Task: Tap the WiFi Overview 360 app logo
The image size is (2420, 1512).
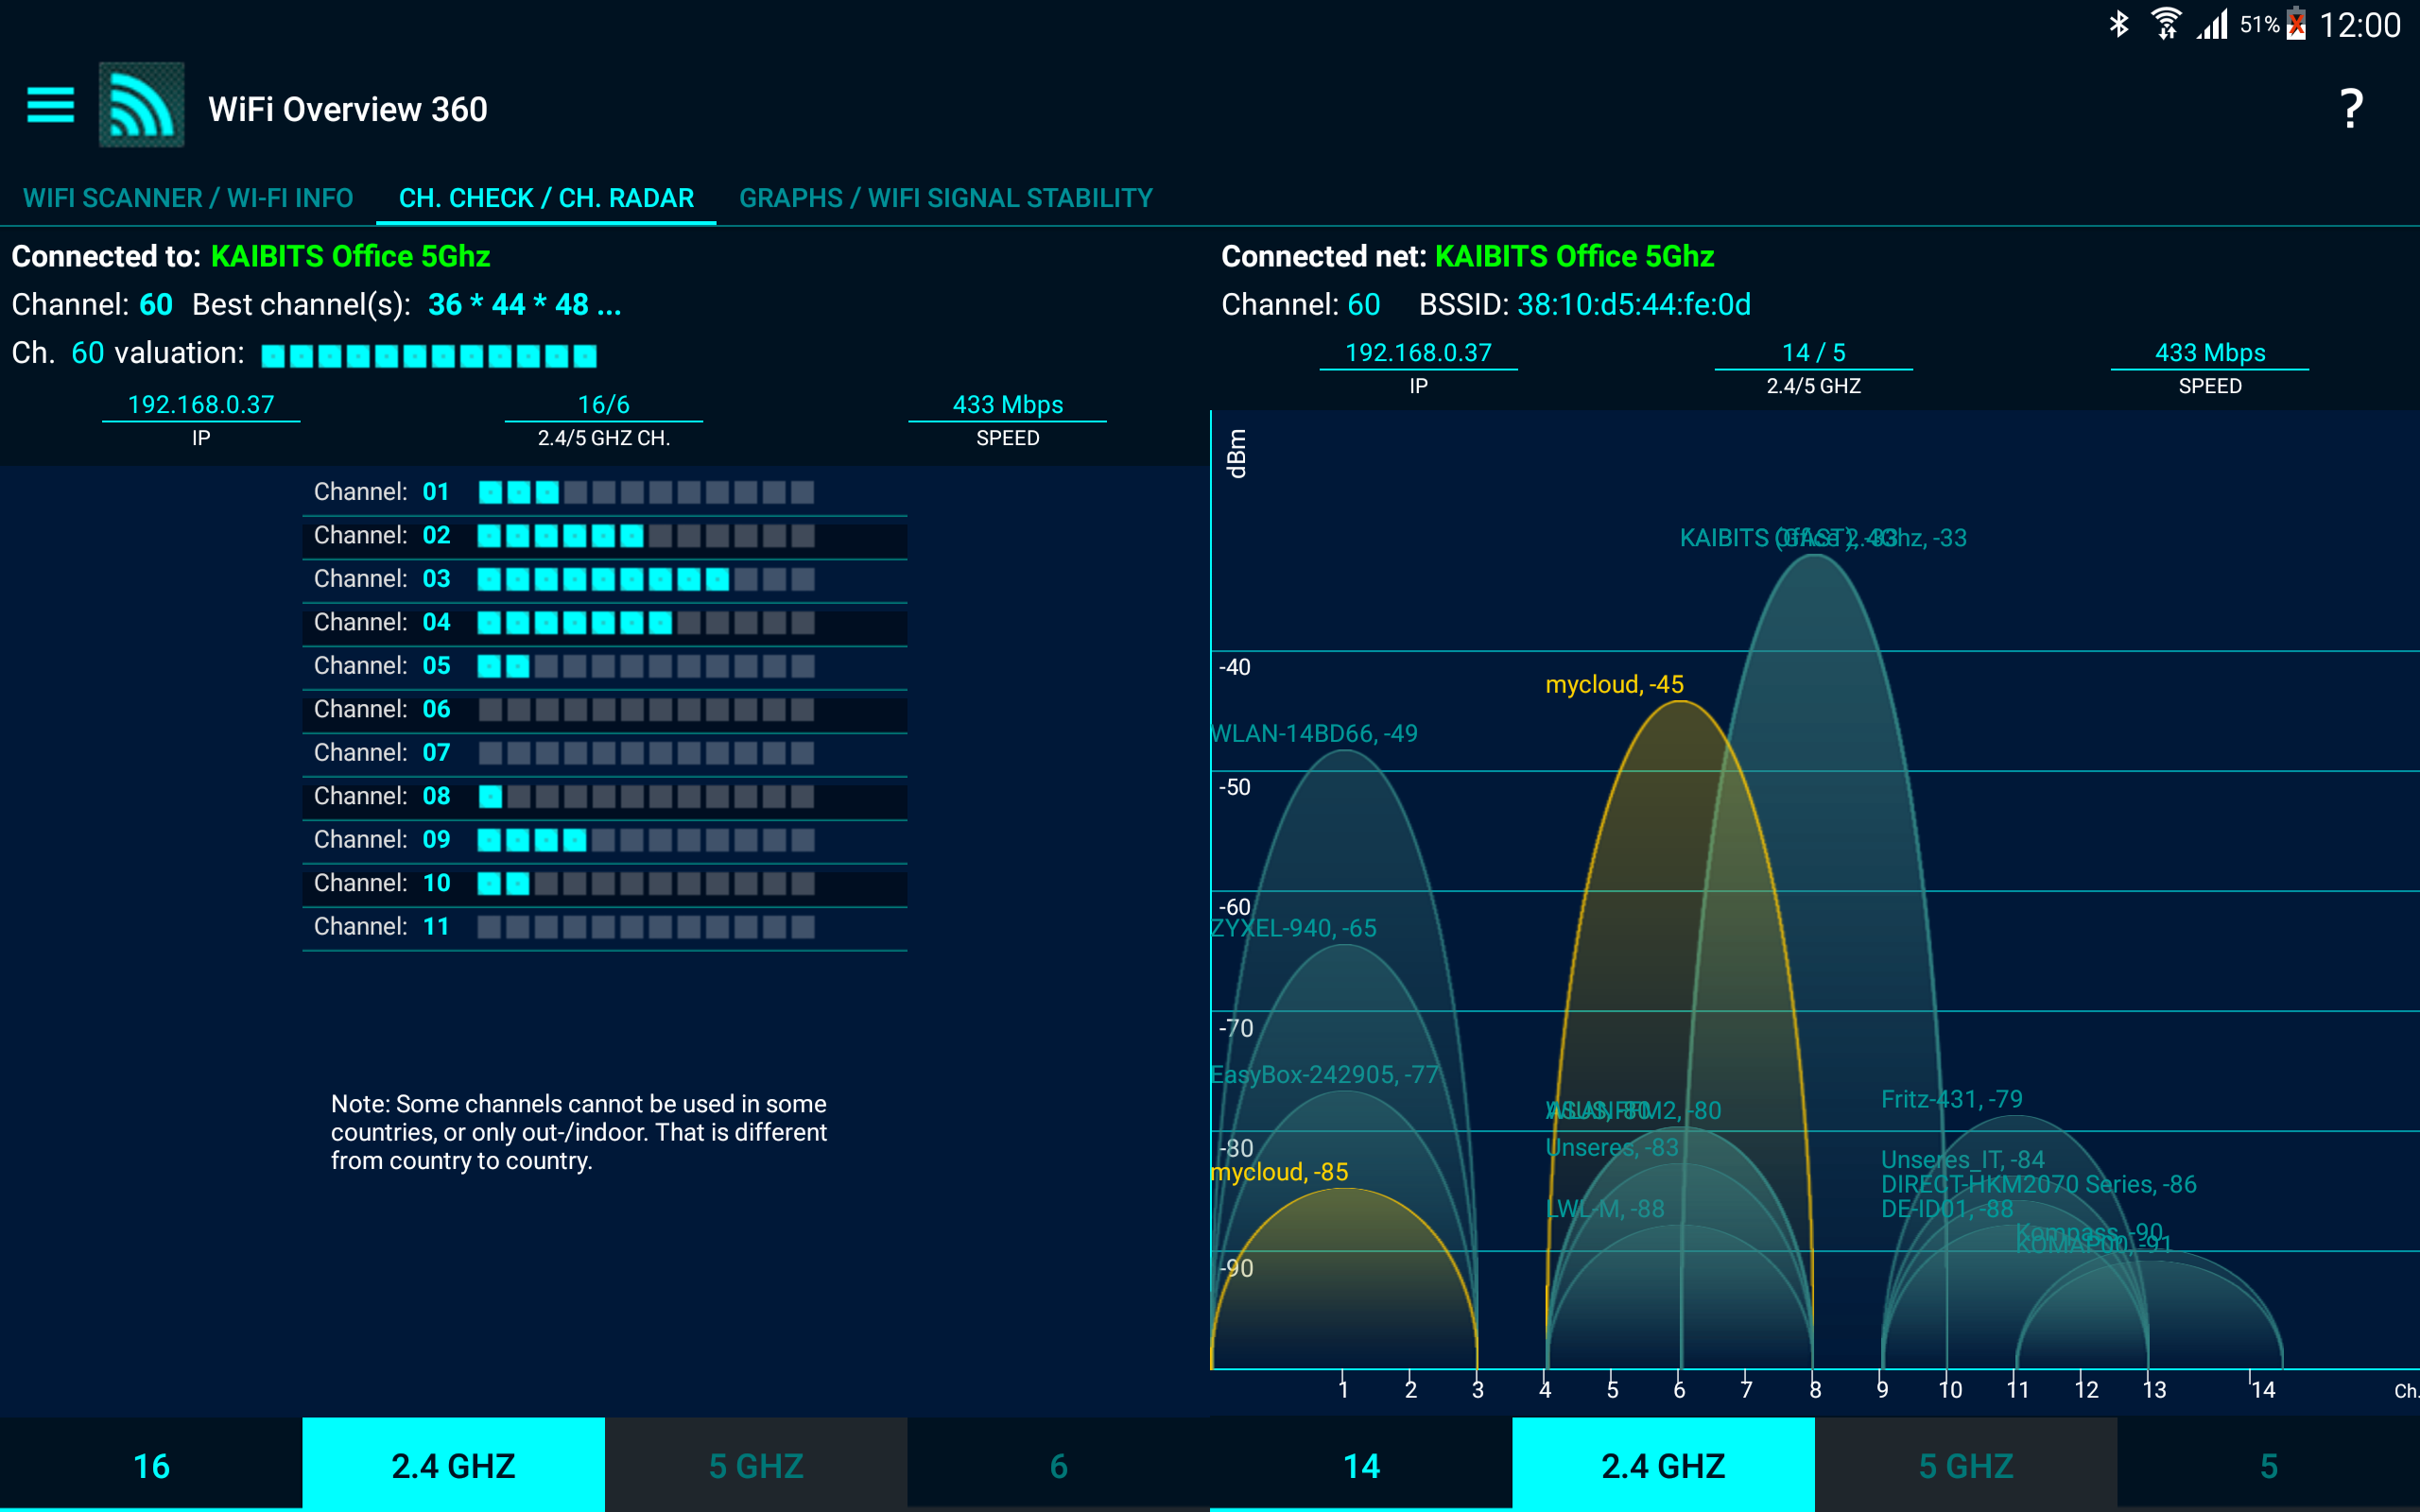Action: tap(141, 105)
